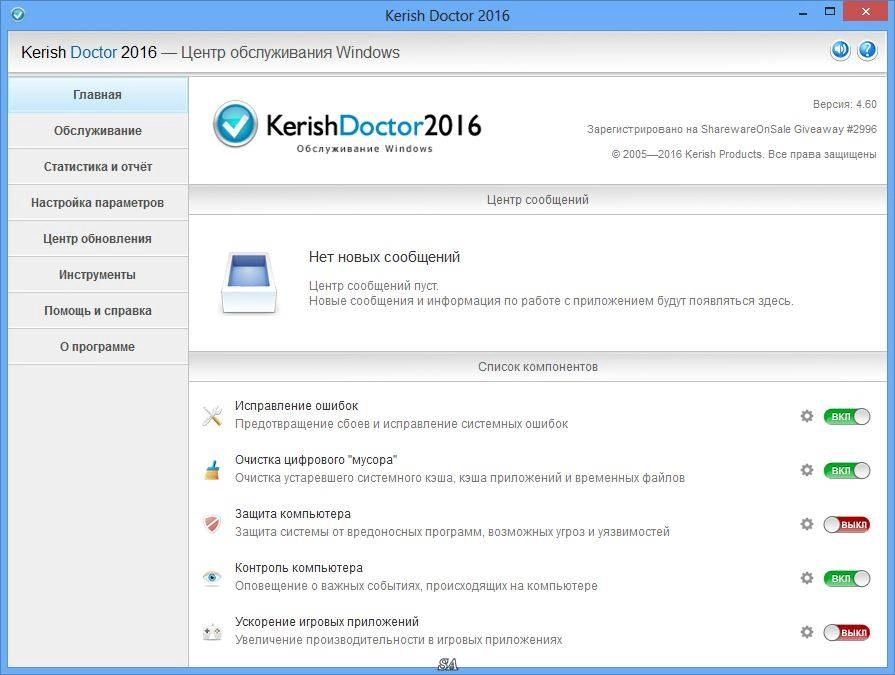Image resolution: width=895 pixels, height=675 pixels.
Task: Click Ускорение игровых приложений title
Action: point(326,621)
